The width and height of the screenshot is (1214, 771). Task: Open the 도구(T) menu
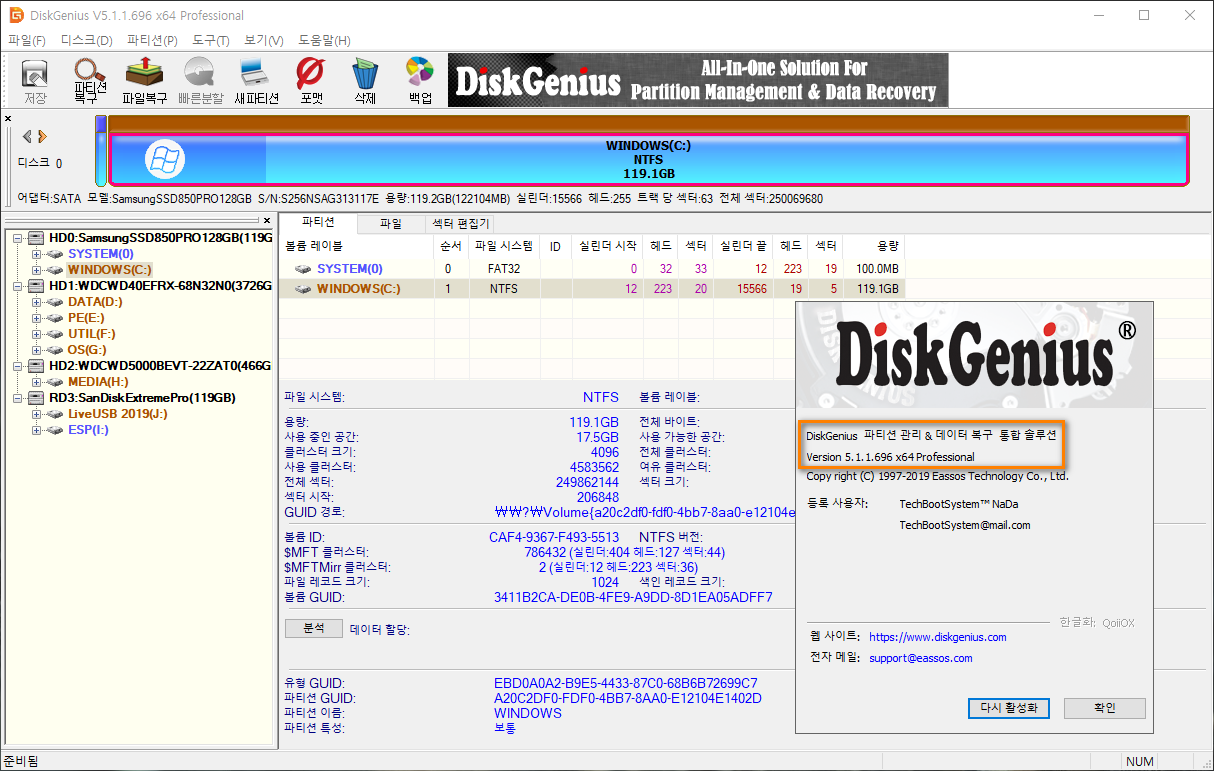[x=211, y=40]
